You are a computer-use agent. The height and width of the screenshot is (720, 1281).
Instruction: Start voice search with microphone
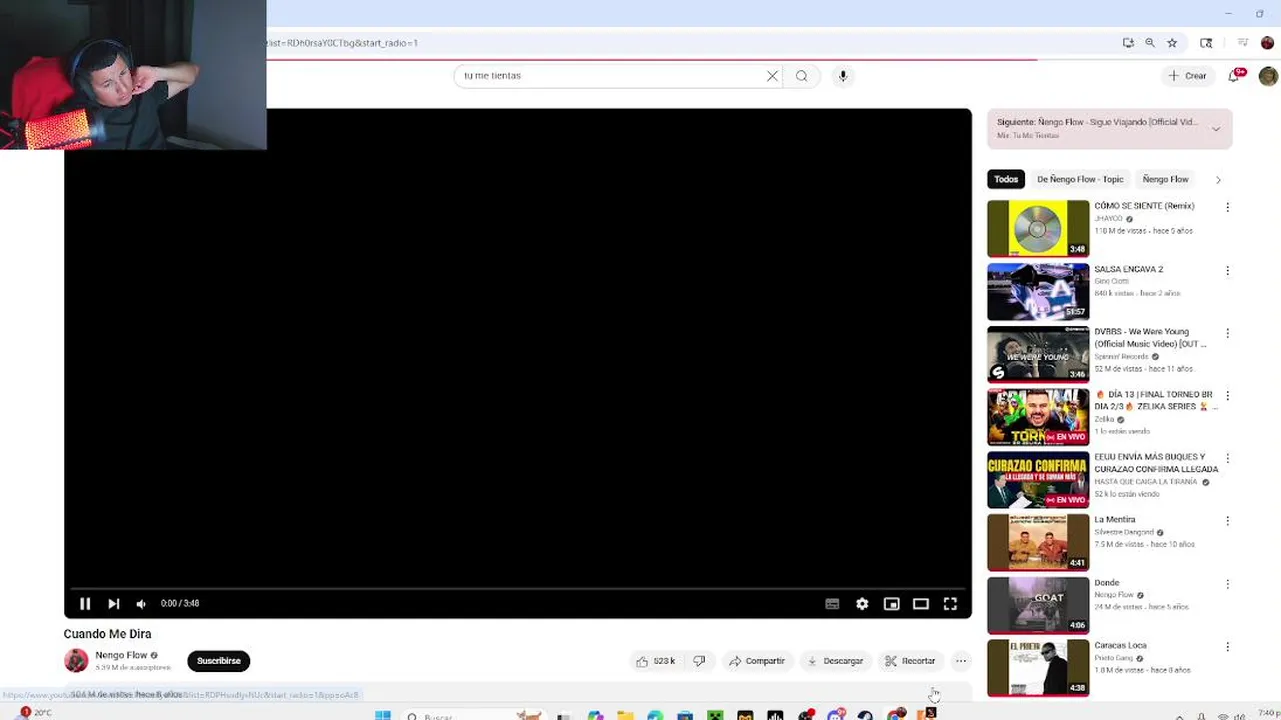tap(843, 76)
